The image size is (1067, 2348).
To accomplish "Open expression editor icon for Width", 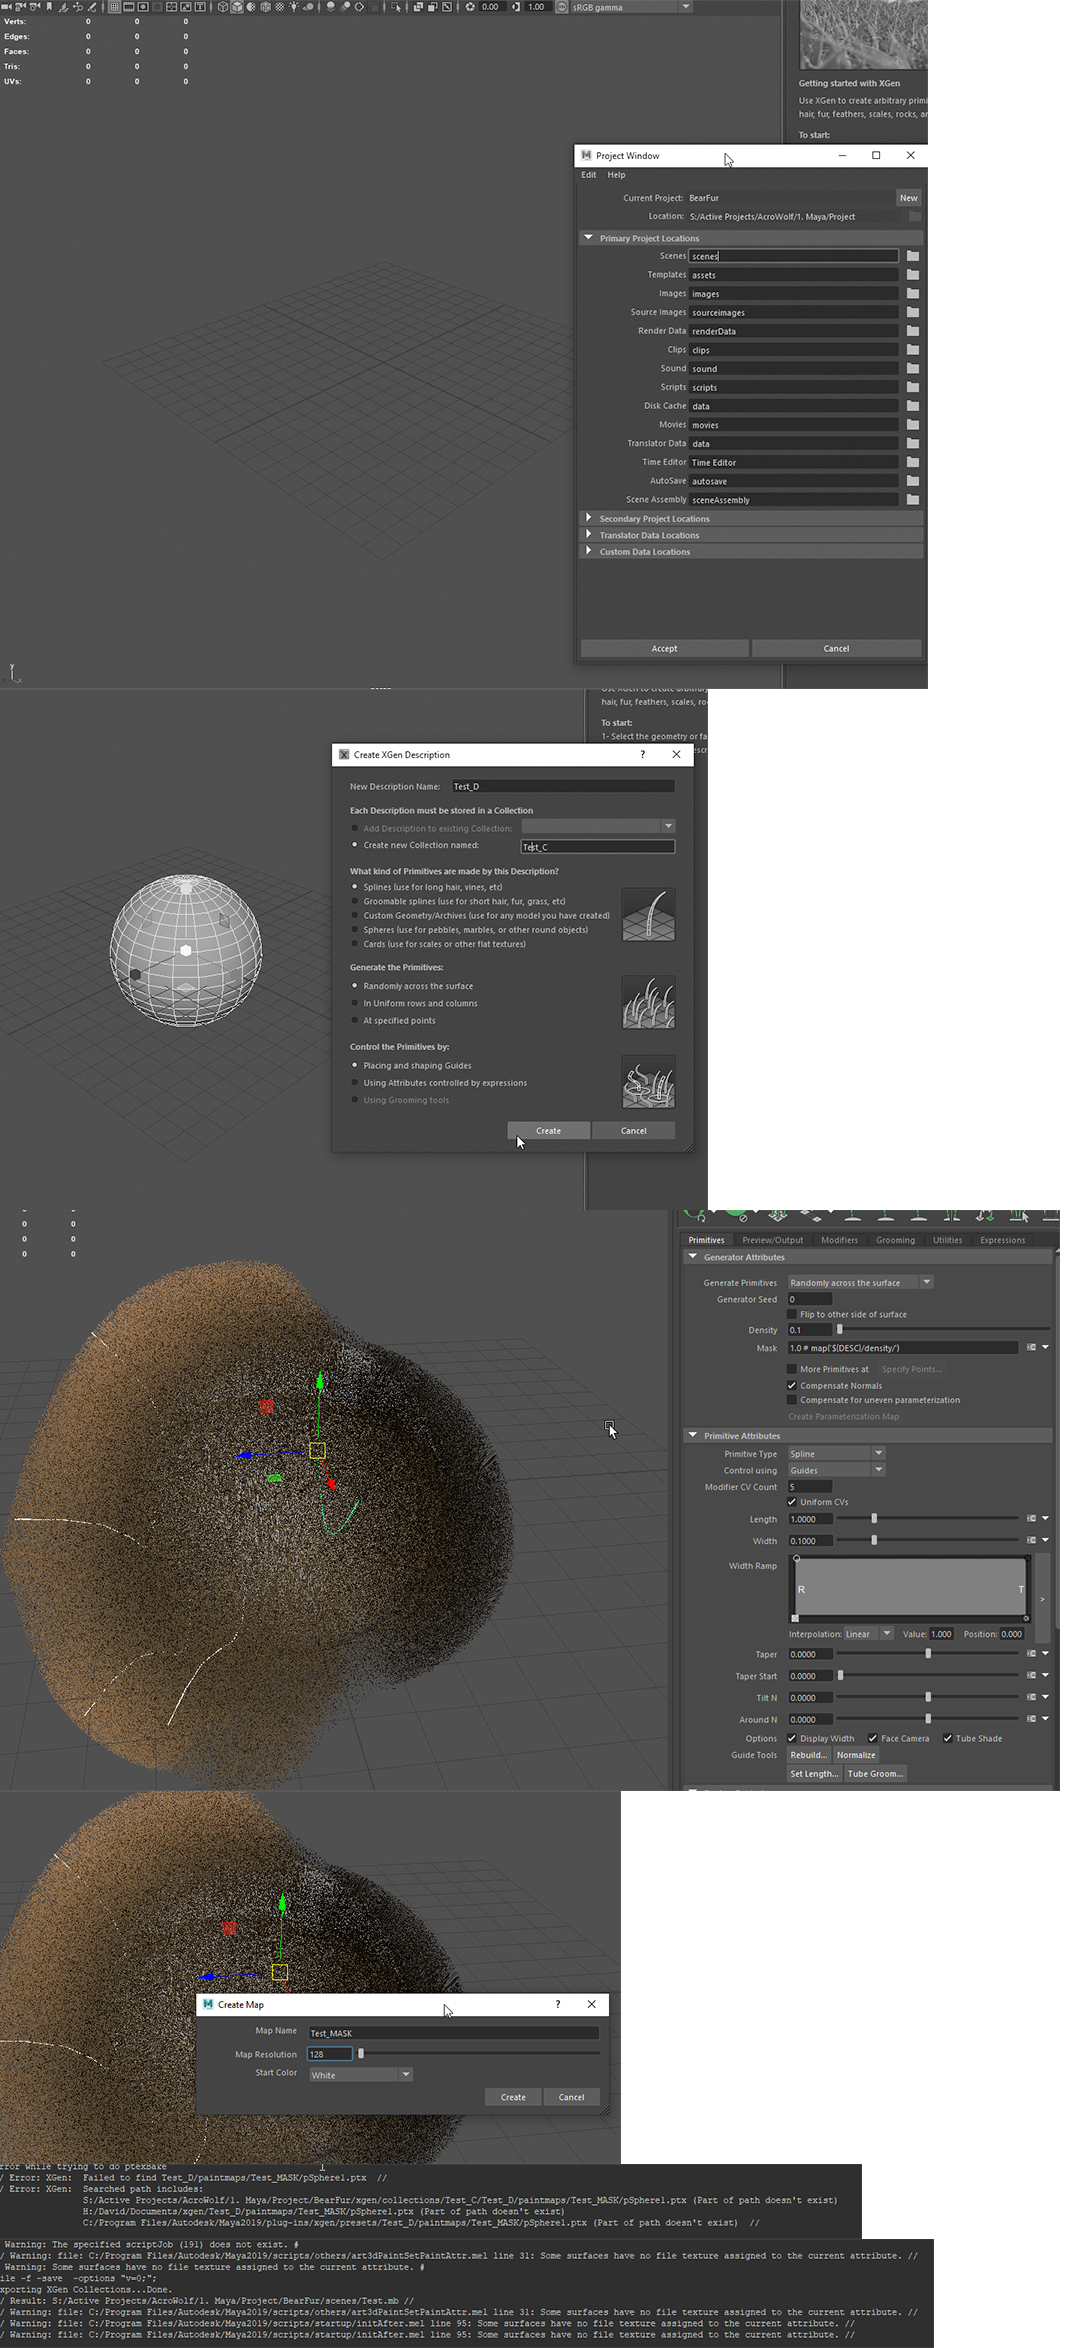I will [1031, 1540].
